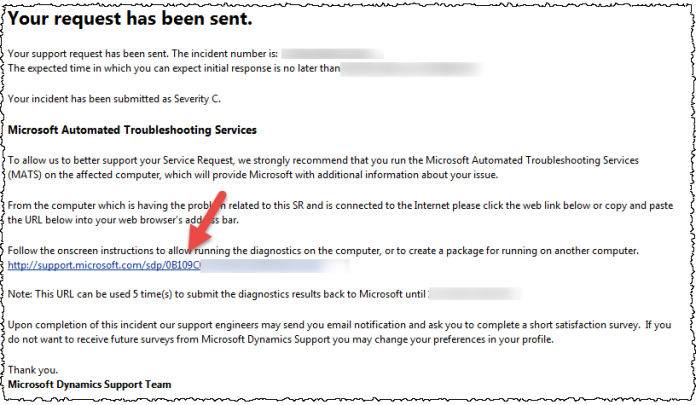Click the "To allow us to better support" line
This screenshot has width=696, height=405.
[323, 160]
